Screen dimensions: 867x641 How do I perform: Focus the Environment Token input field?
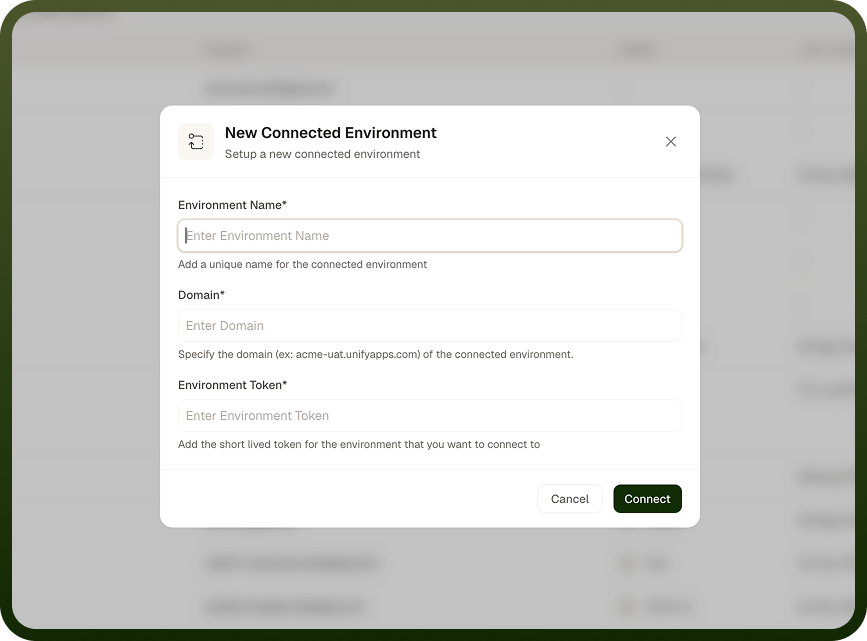point(430,415)
